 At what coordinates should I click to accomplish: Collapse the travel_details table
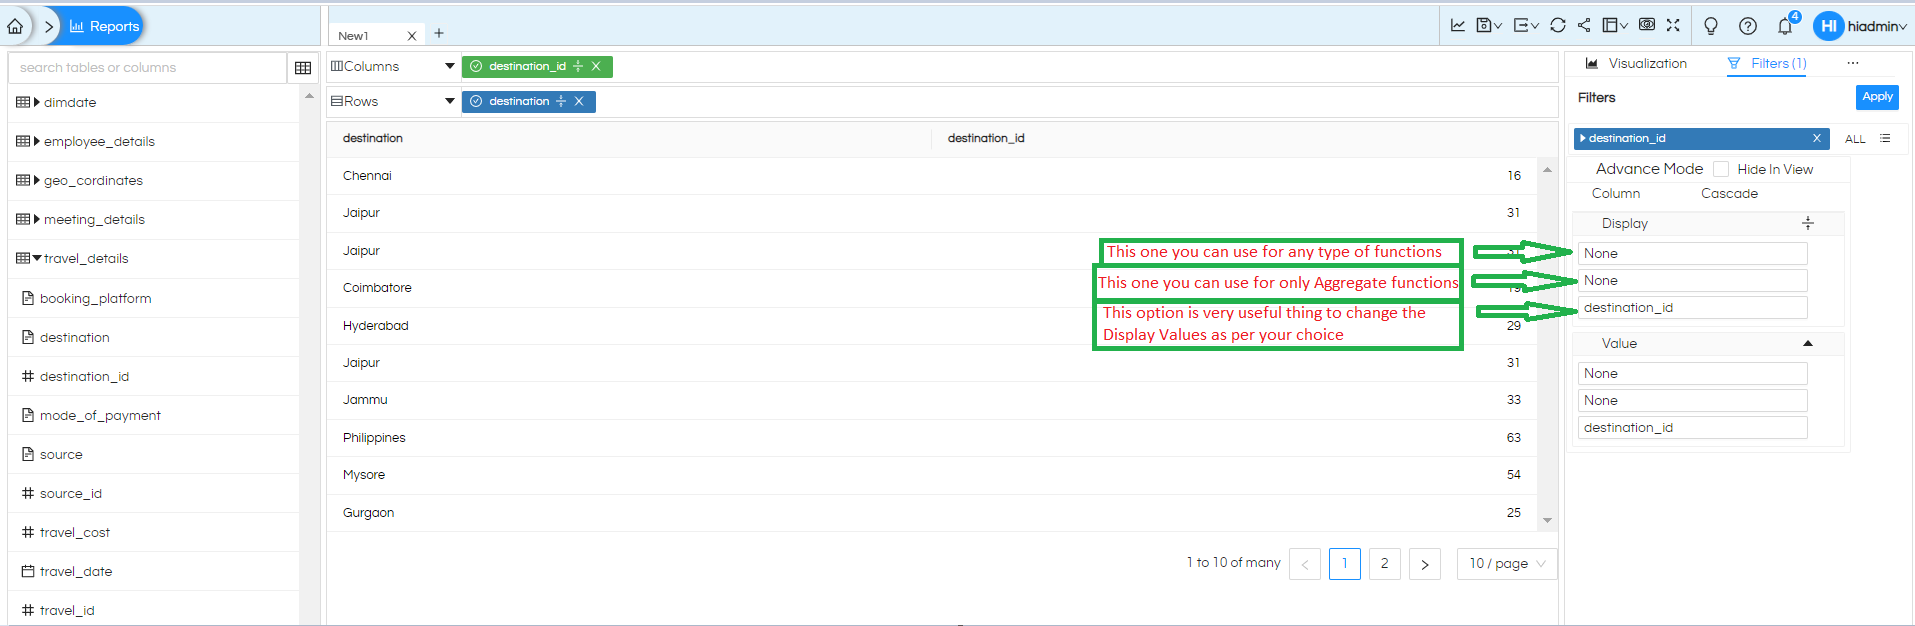37,258
